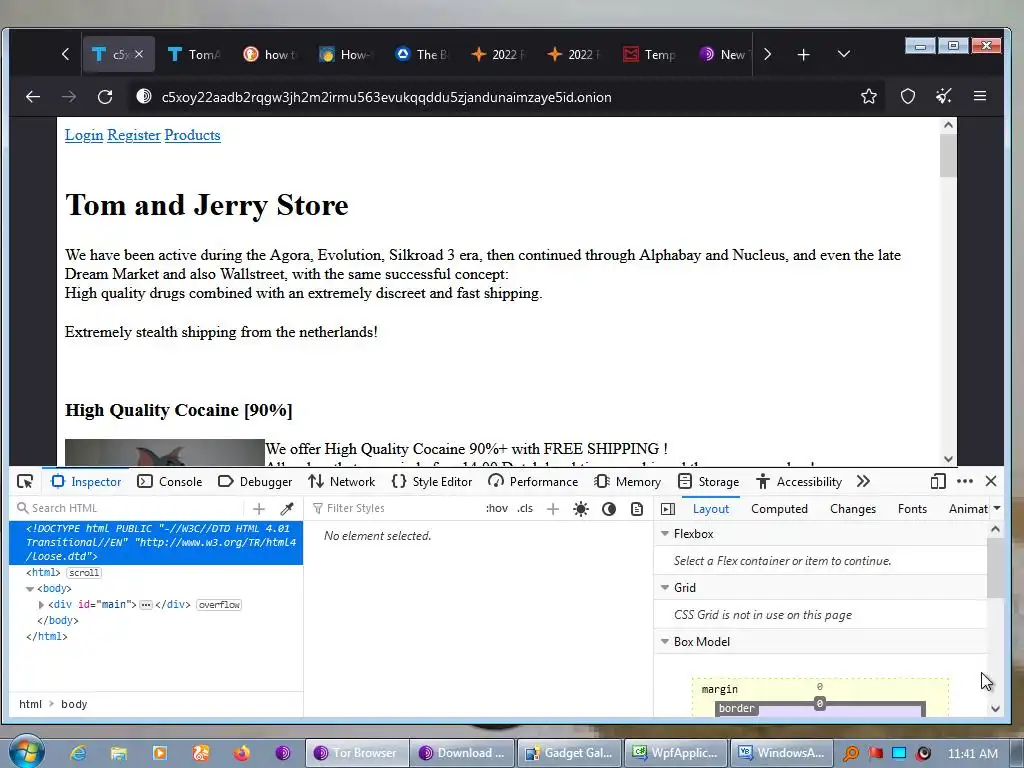Show more DevTools tabs (double chevron)

pos(863,481)
